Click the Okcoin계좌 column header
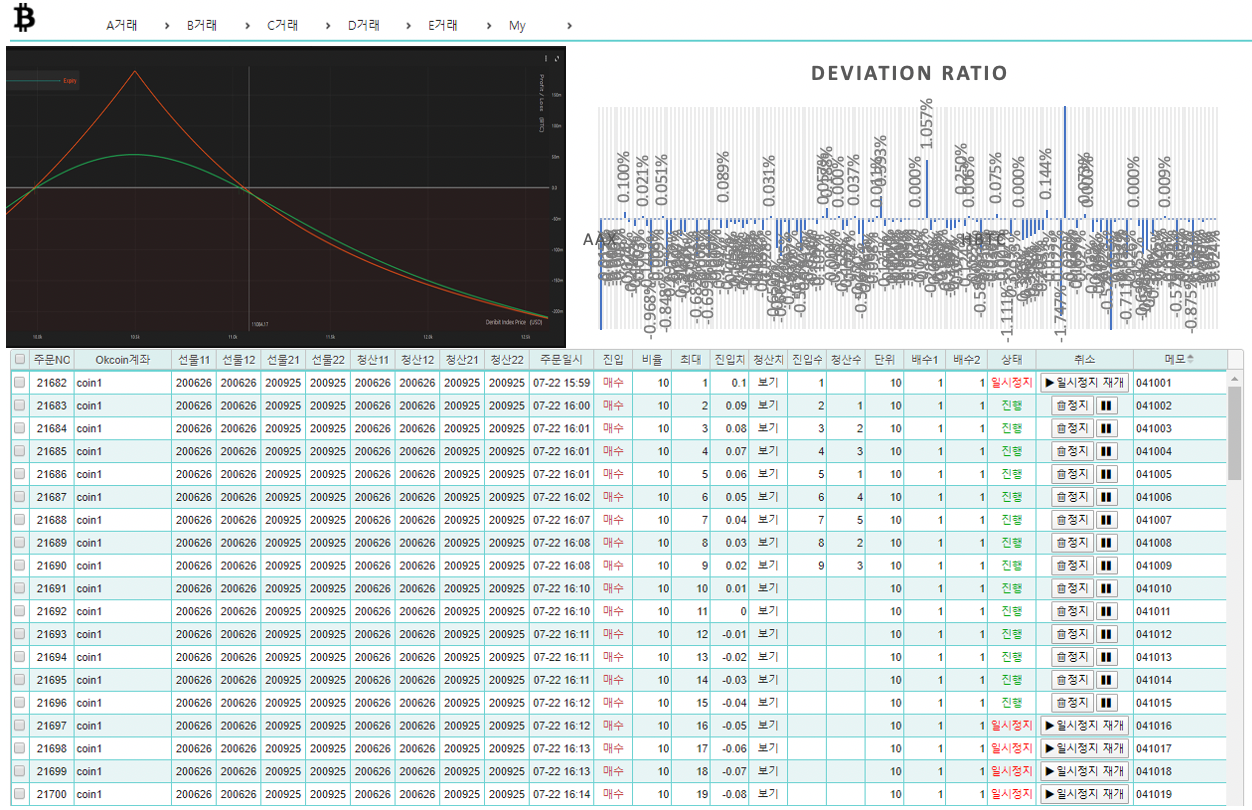Screen dimensions: 1252x810 coord(123,359)
